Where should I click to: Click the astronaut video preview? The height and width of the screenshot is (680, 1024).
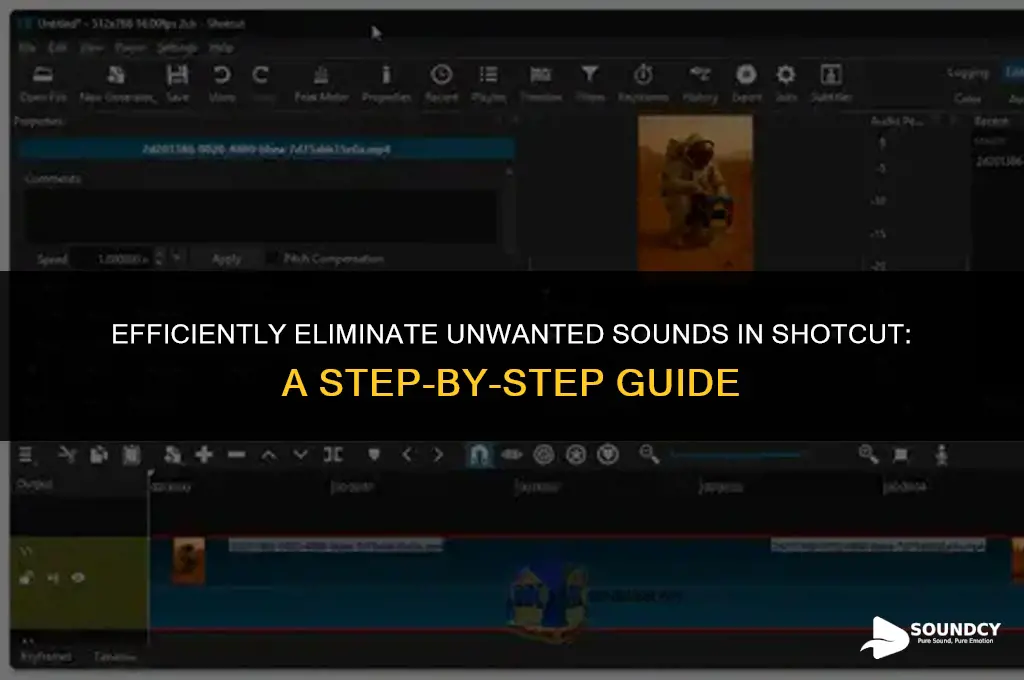pyautogui.click(x=695, y=193)
